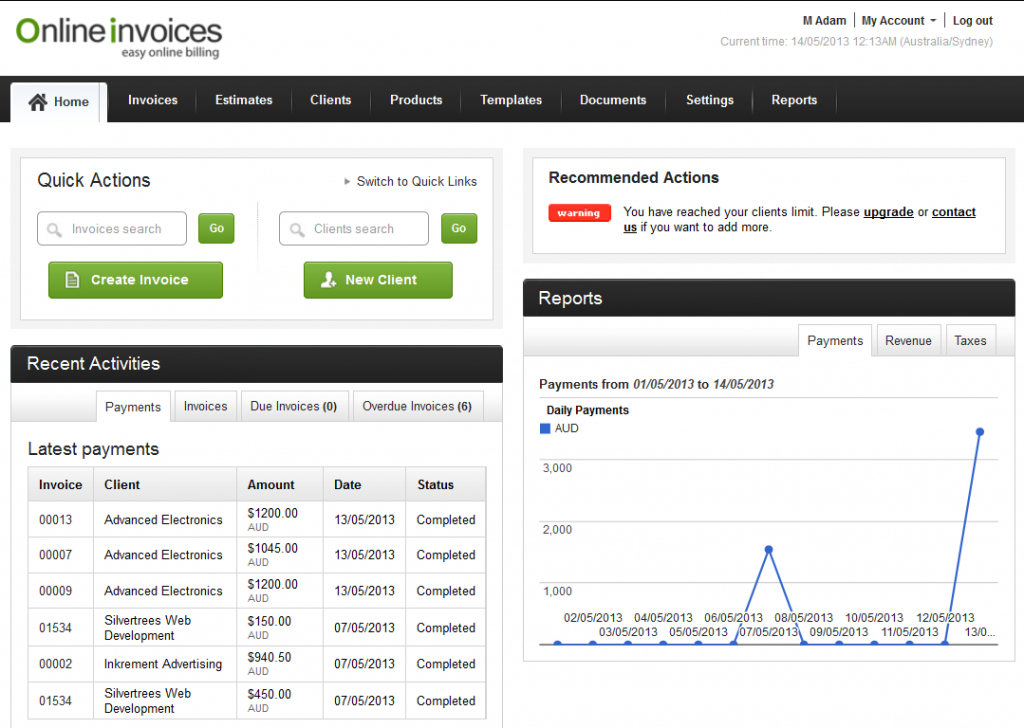The image size is (1024, 728).
Task: Switch to the Revenue report tab
Action: [908, 340]
